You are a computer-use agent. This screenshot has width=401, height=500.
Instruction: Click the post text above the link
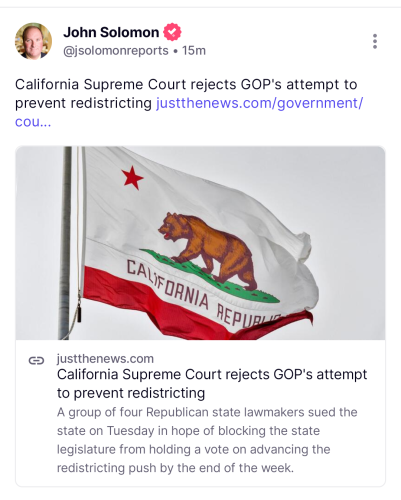tap(186, 94)
